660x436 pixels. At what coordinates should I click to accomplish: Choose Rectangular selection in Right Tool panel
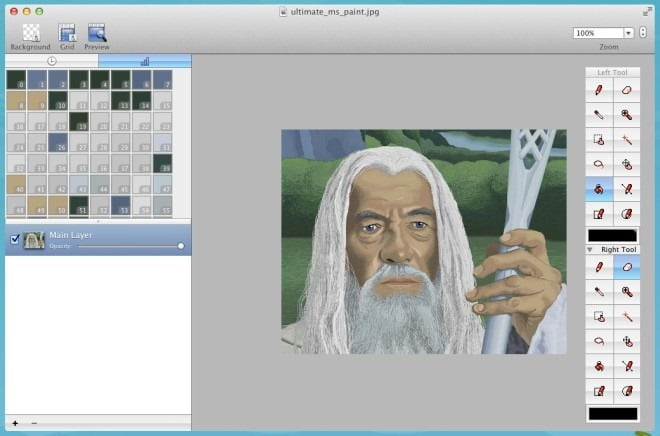[x=599, y=316]
